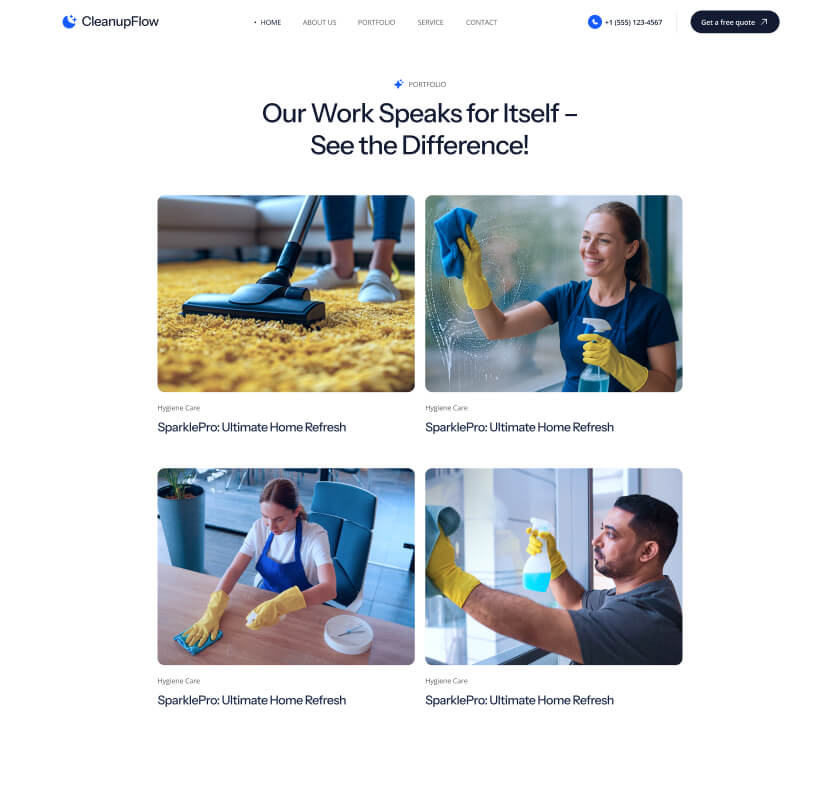Viewport: 840px width, 800px height.
Task: Open the vacuum on yellow carpet image
Action: click(x=286, y=293)
